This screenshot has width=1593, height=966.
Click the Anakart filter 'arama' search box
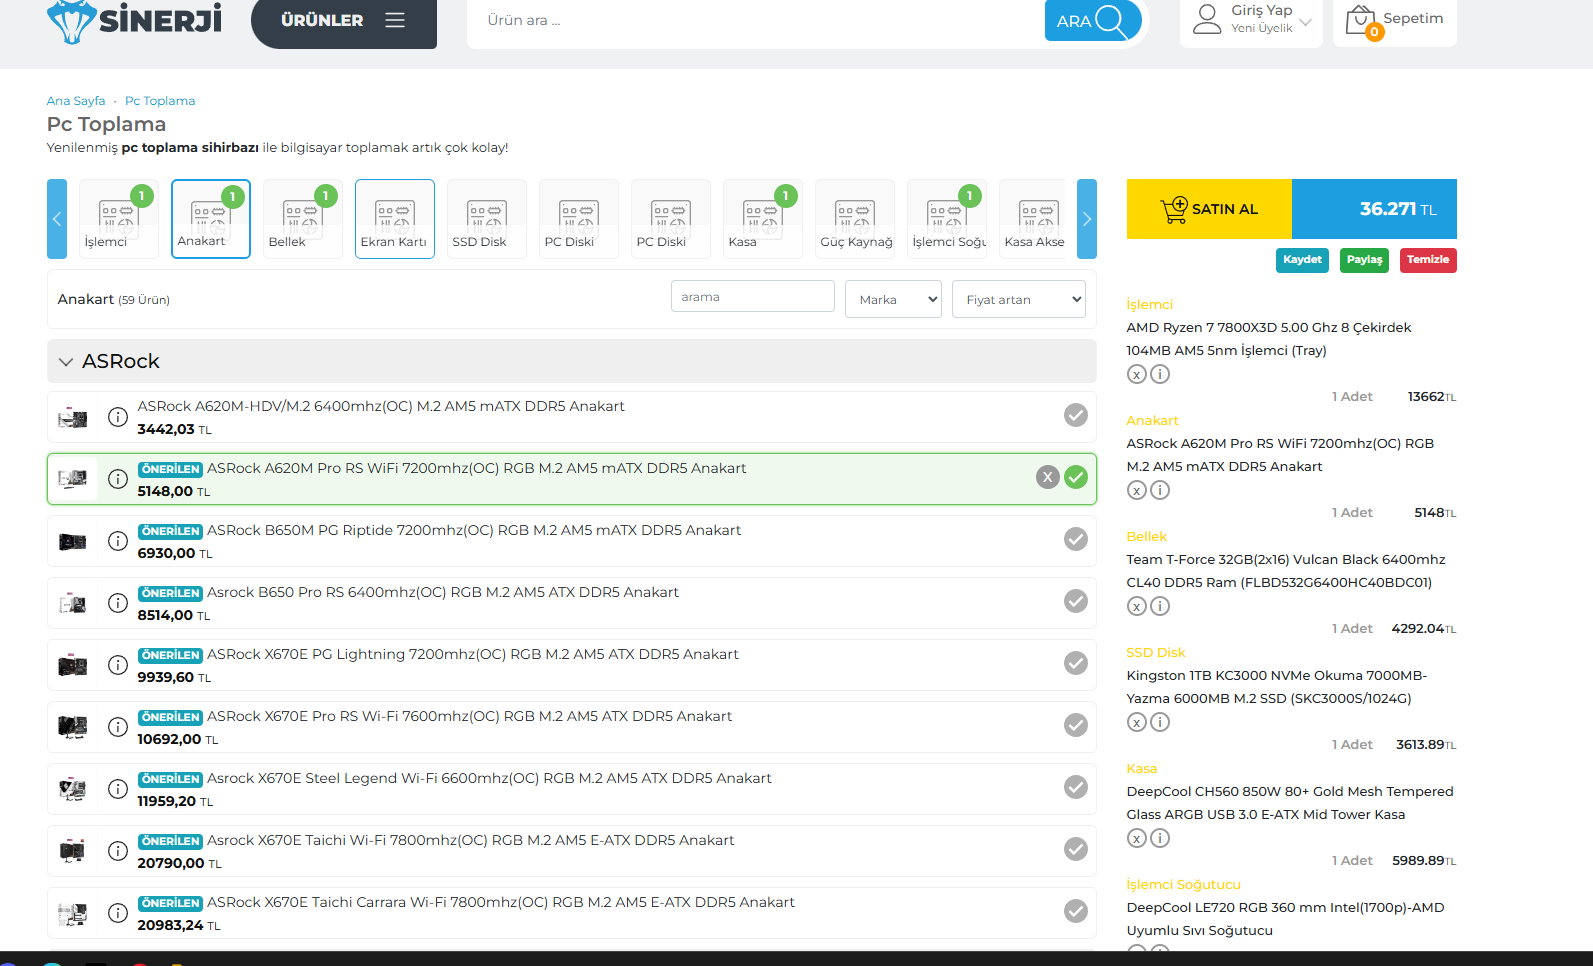coord(753,297)
